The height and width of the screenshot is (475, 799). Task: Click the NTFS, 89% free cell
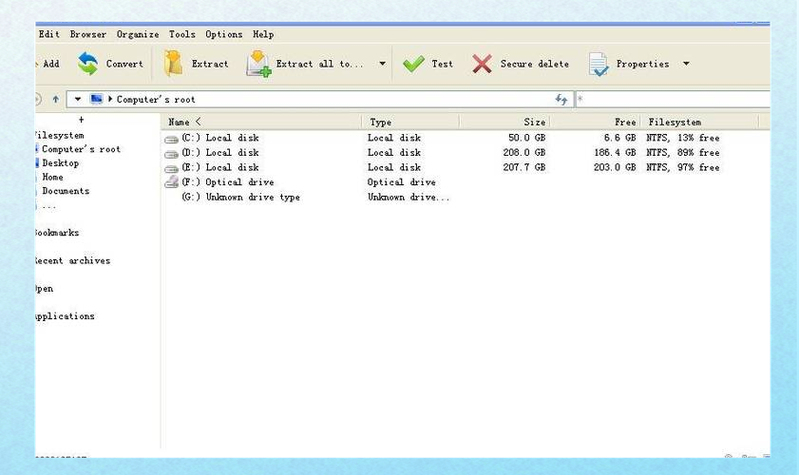pyautogui.click(x=683, y=152)
